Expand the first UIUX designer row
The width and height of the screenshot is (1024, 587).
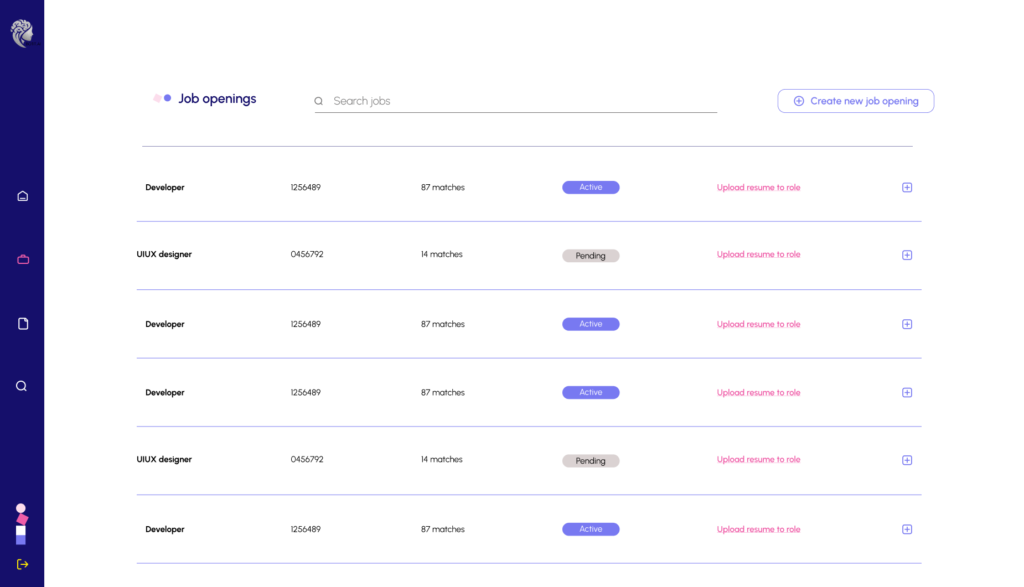click(x=907, y=255)
